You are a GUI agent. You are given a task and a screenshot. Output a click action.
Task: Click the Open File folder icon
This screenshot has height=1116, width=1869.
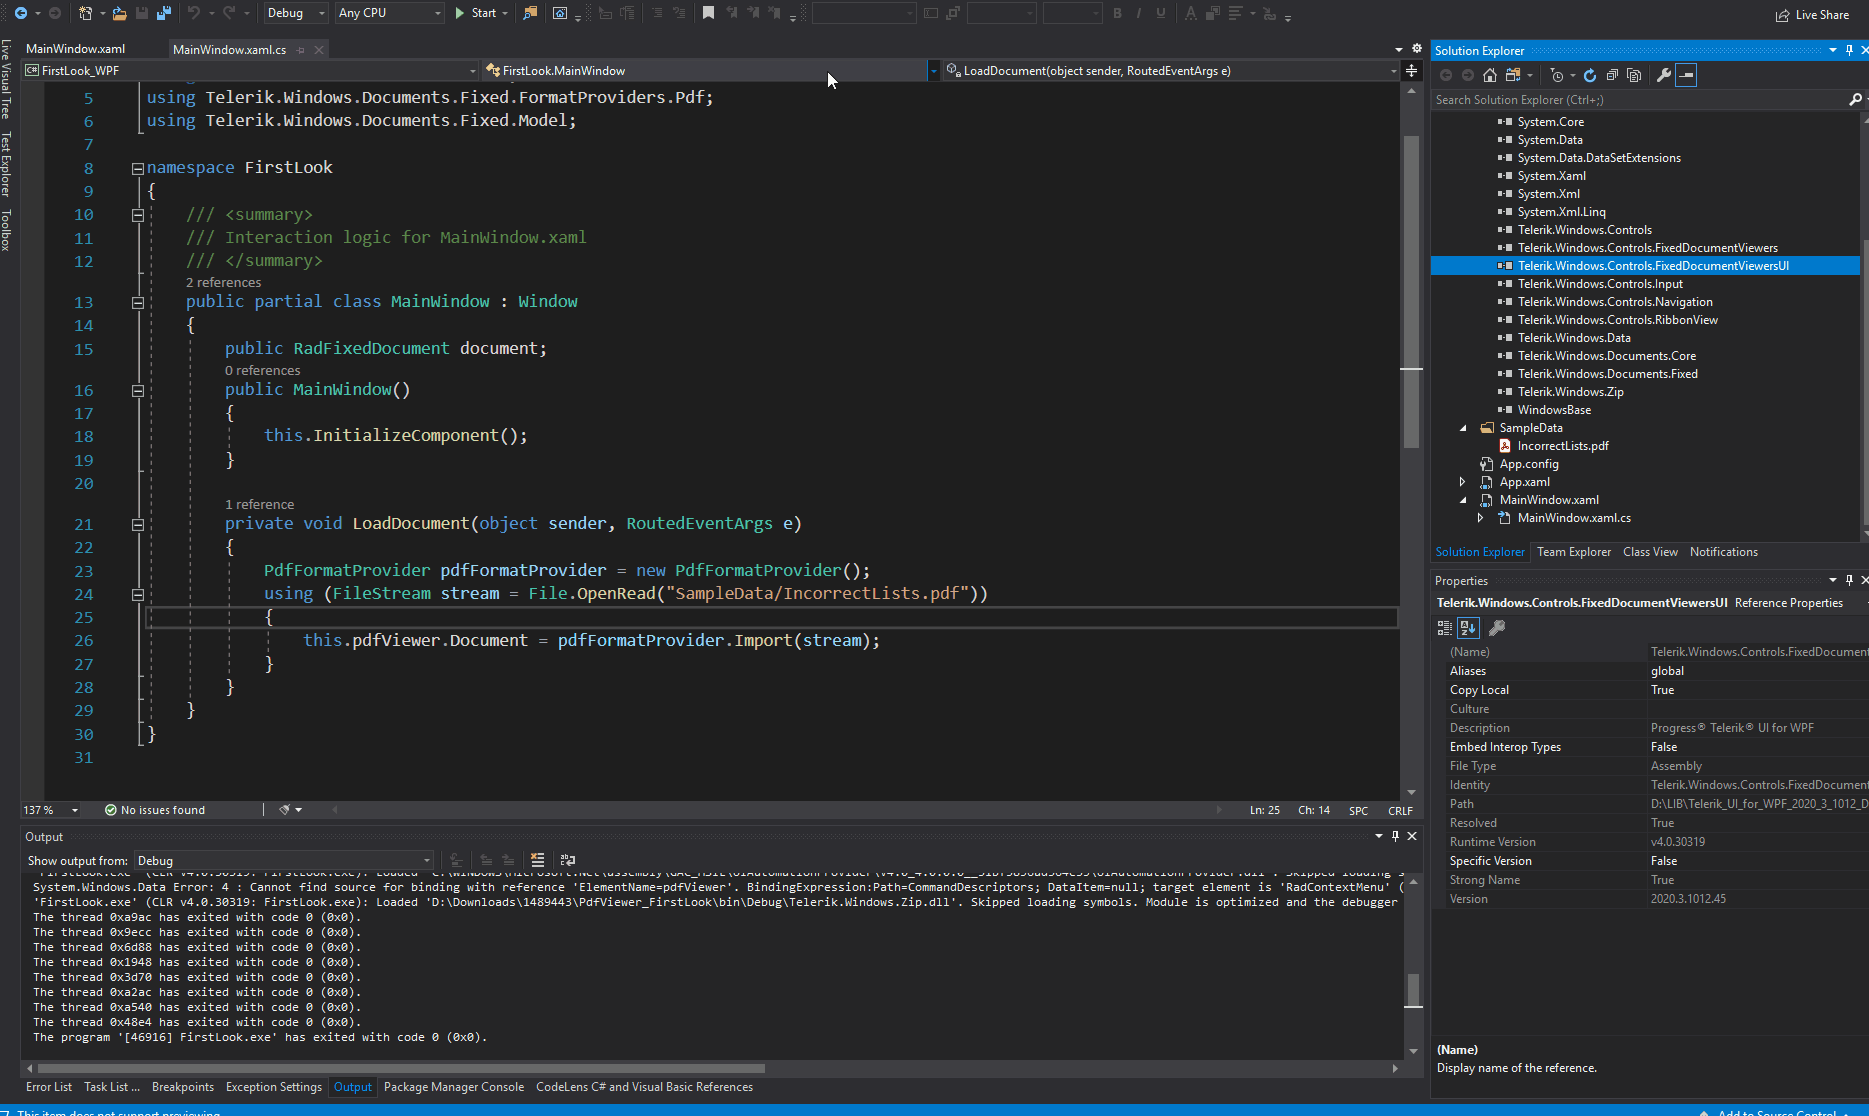(x=119, y=13)
